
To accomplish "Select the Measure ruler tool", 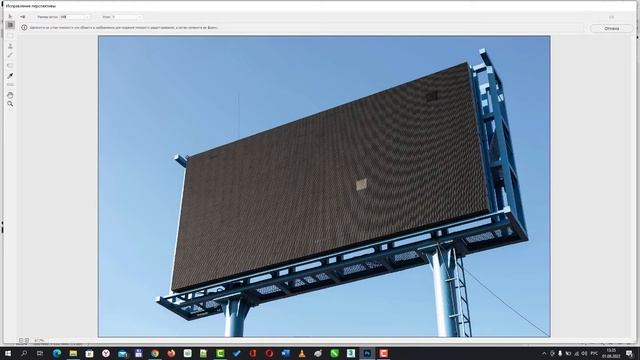I will coord(10,85).
